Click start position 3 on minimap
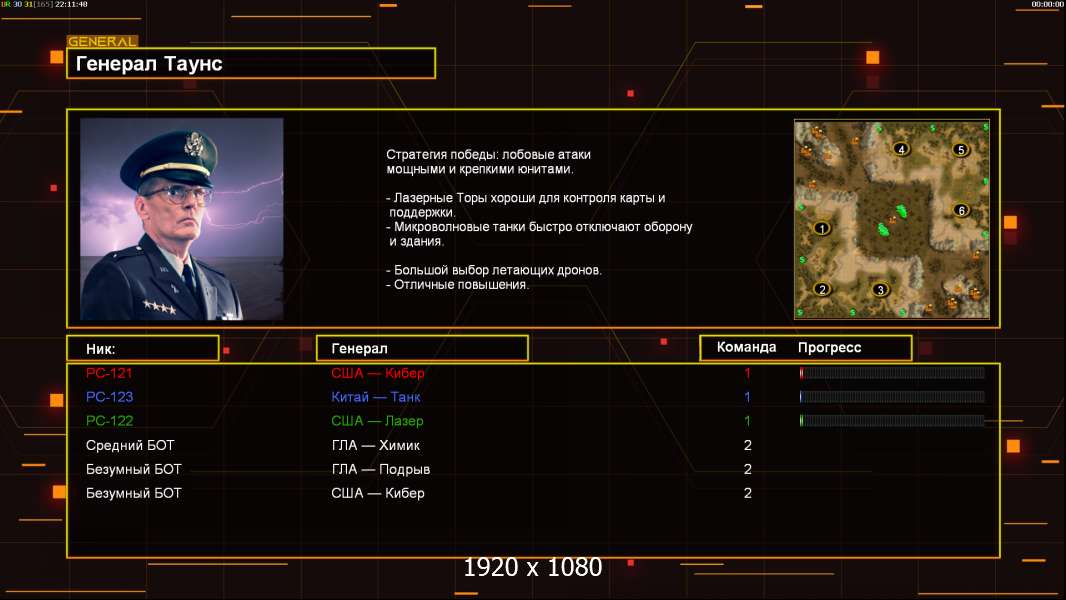Viewport: 1066px width, 600px height. (x=880, y=289)
